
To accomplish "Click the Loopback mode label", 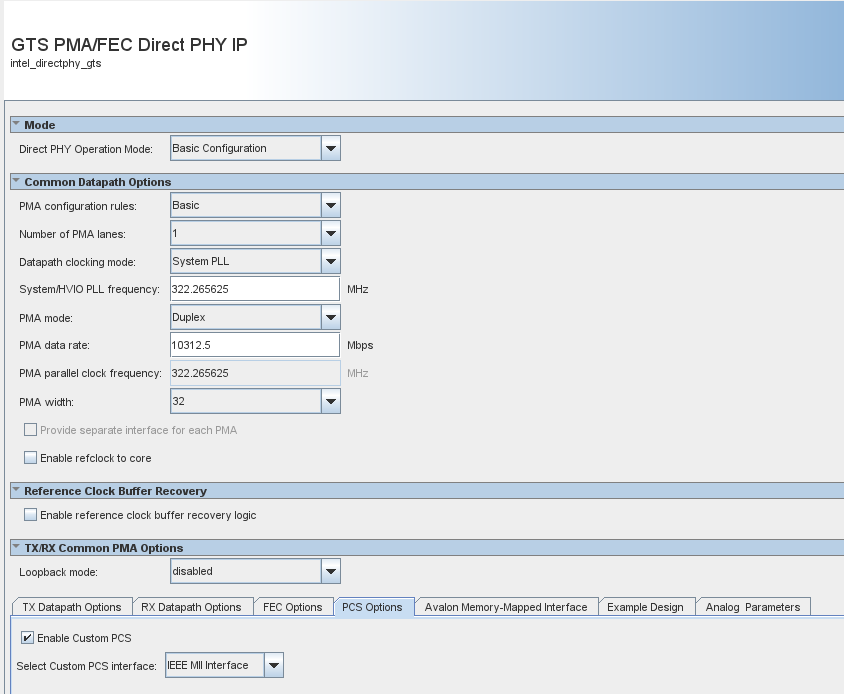I will point(58,572).
